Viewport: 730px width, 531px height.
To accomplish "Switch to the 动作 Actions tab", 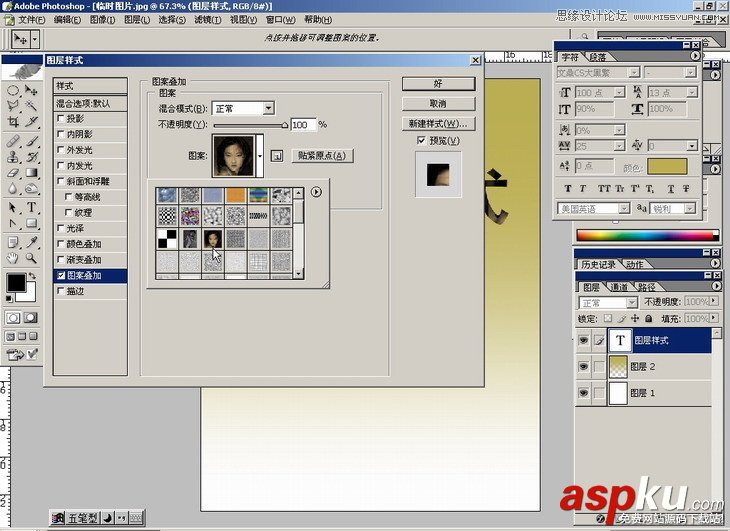I will pyautogui.click(x=635, y=264).
